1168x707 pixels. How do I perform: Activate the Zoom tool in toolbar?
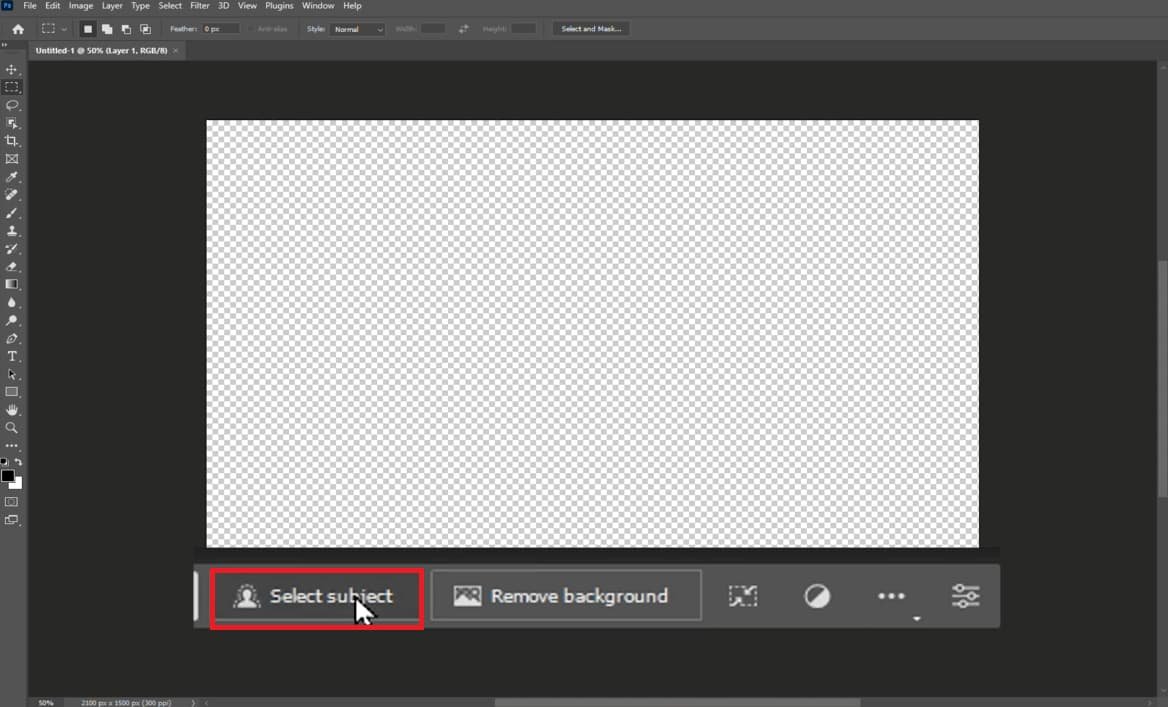12,428
